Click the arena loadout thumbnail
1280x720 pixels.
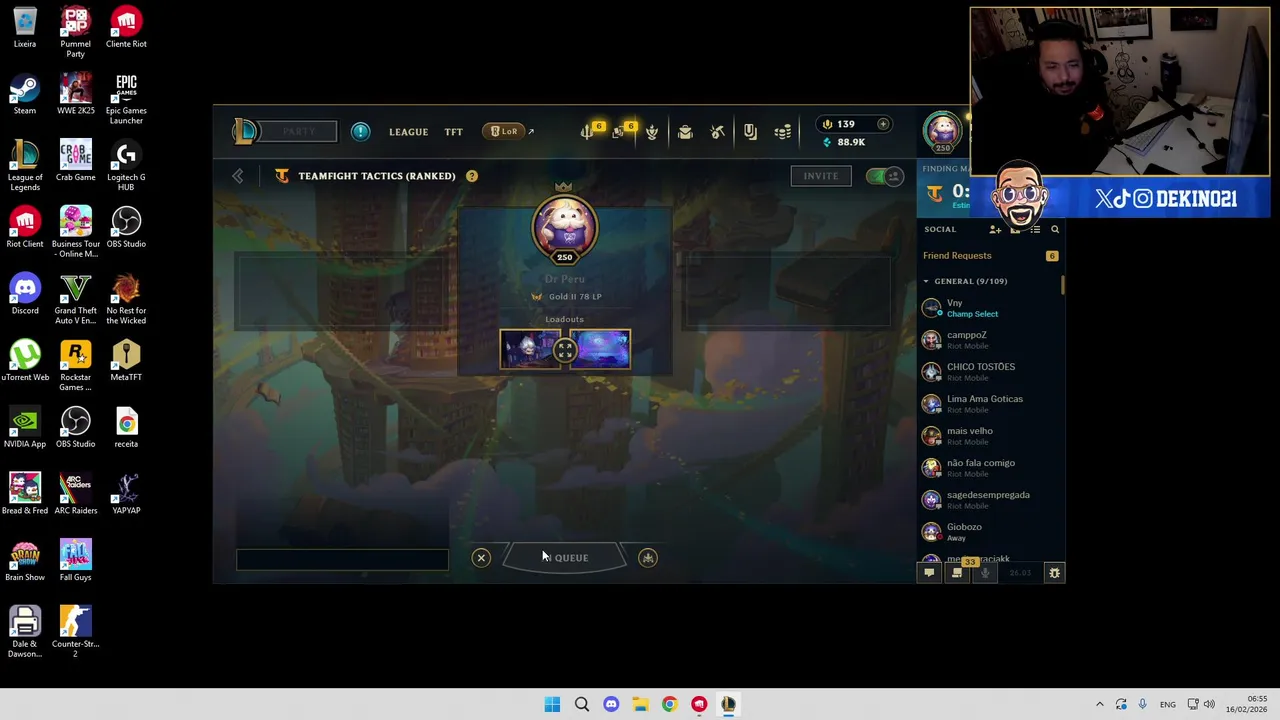point(600,349)
